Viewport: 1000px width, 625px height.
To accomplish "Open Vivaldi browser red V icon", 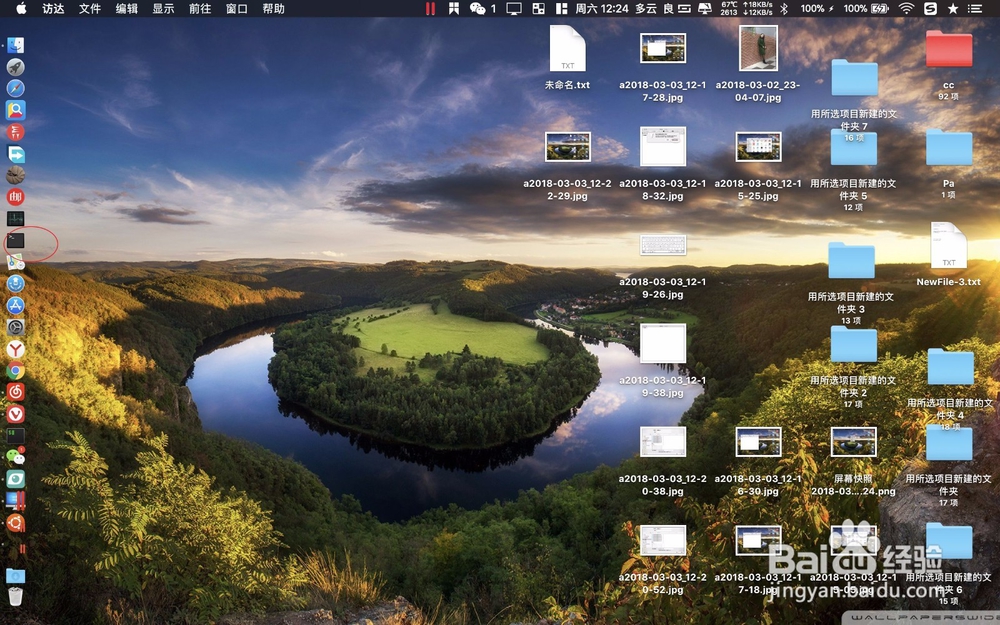I will point(15,414).
